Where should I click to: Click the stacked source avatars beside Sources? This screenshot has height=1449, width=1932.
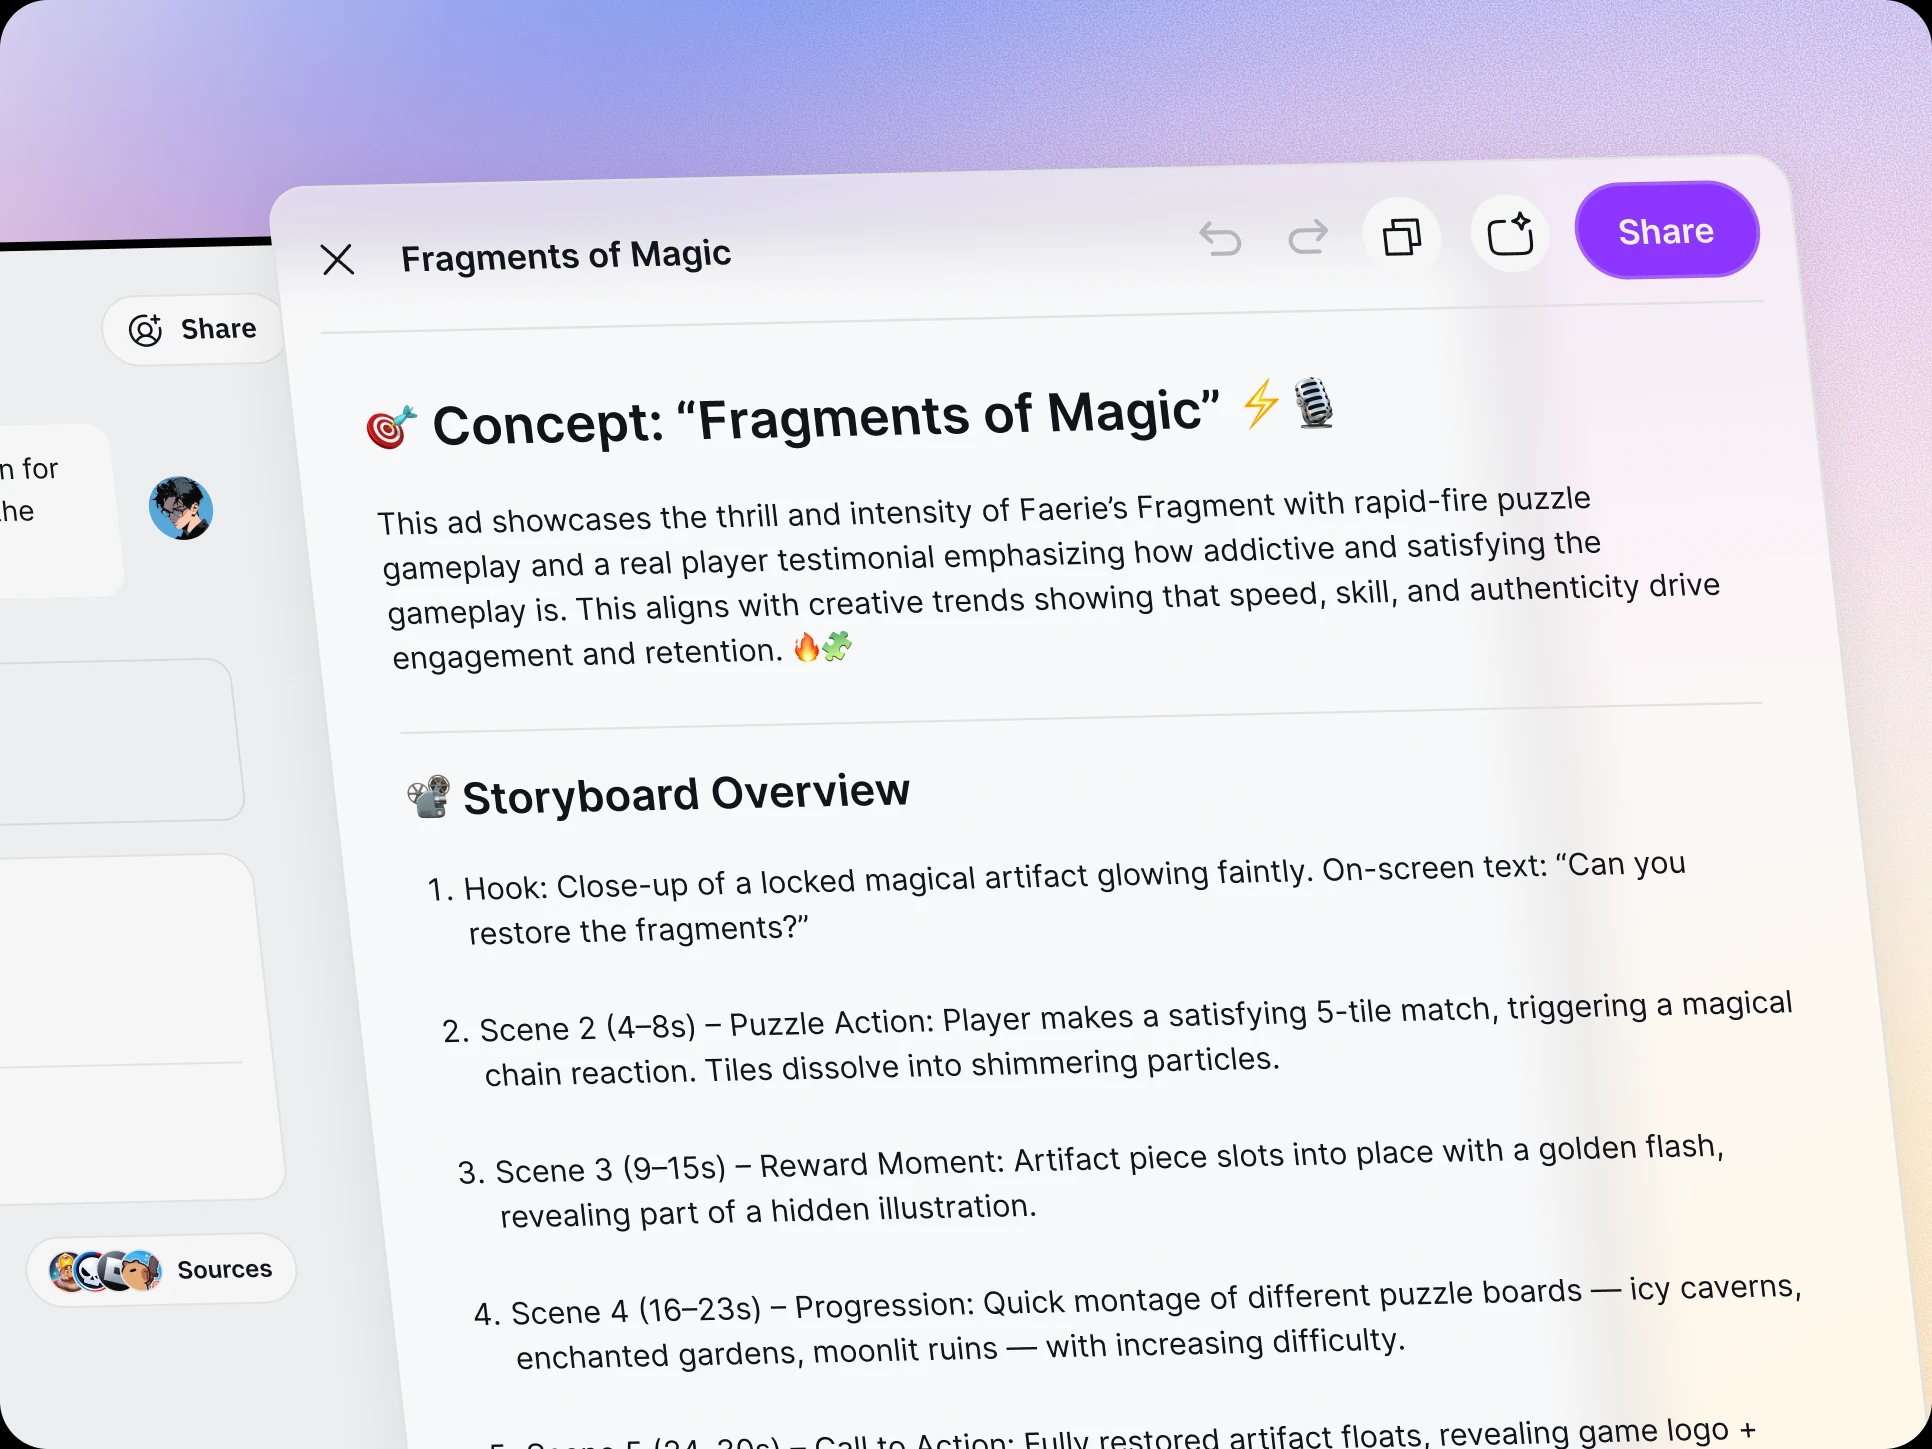coord(106,1271)
